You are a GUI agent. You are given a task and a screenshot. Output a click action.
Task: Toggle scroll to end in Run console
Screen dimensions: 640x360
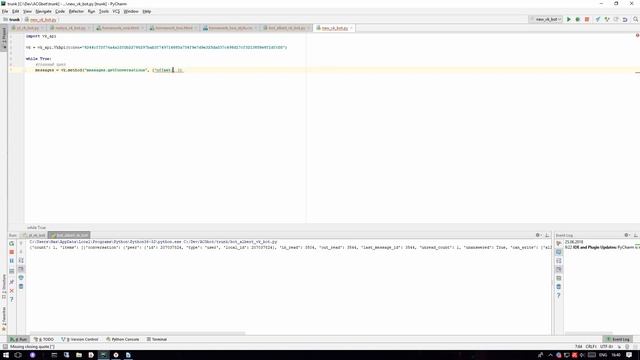(x=21, y=269)
